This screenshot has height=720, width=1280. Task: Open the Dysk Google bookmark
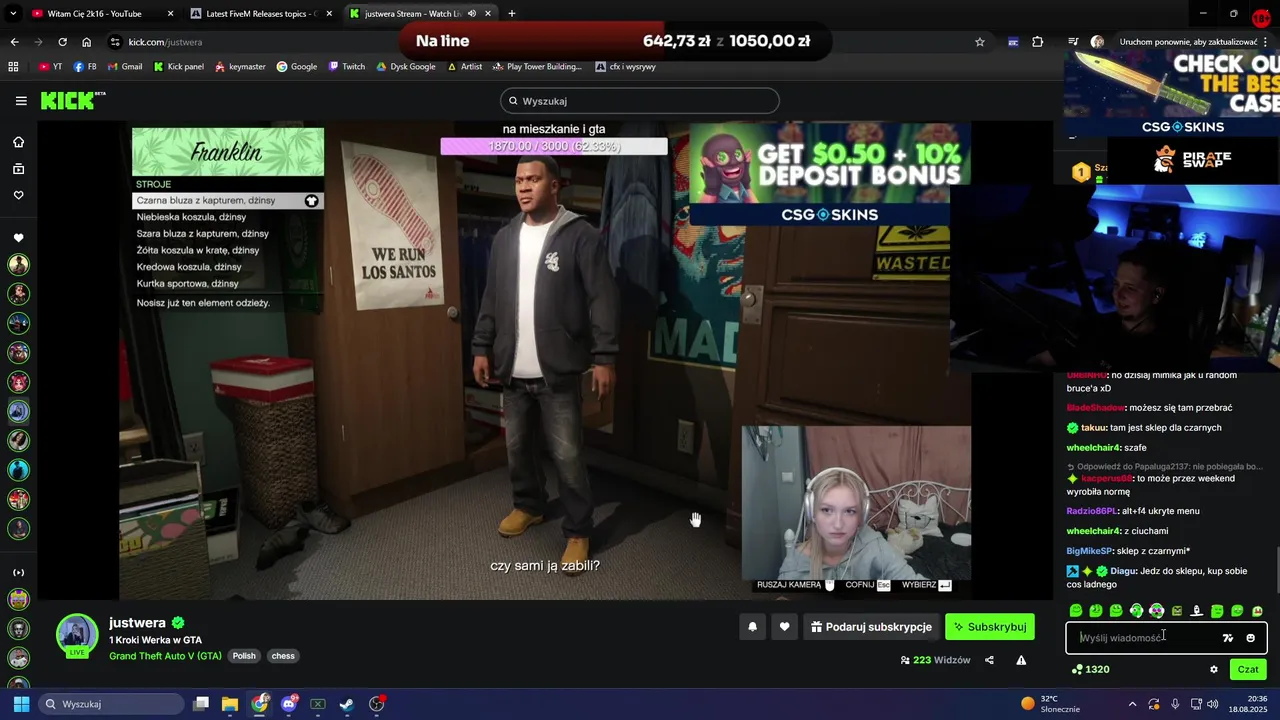click(x=406, y=67)
